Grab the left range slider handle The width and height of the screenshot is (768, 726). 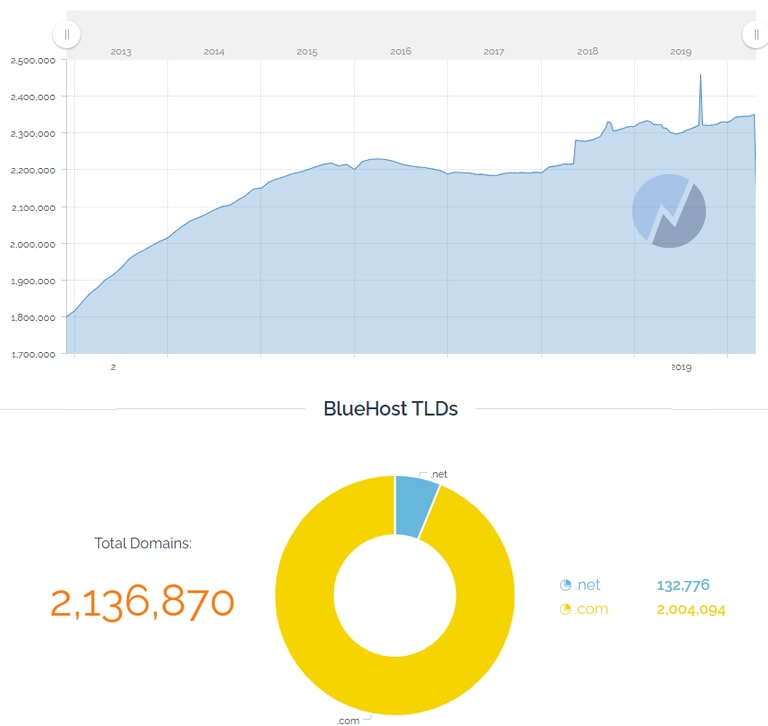pyautogui.click(x=67, y=34)
